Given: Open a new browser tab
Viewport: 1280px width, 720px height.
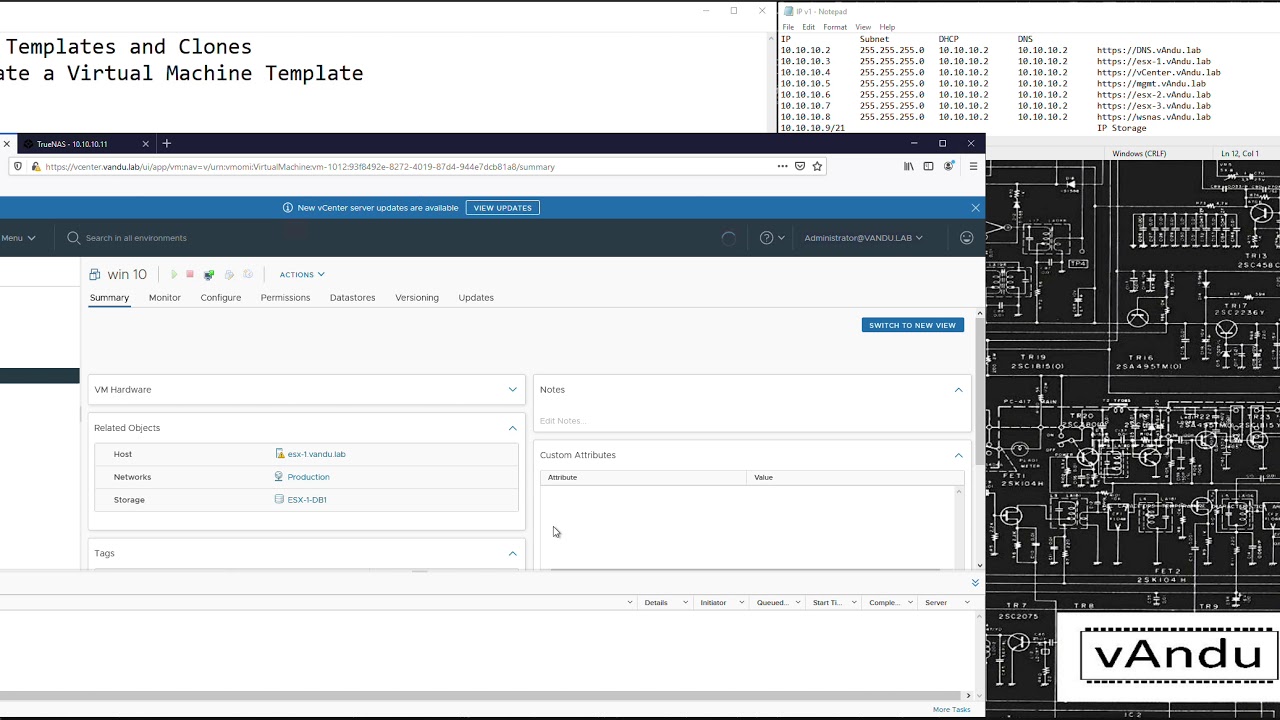Looking at the screenshot, I should pos(167,143).
